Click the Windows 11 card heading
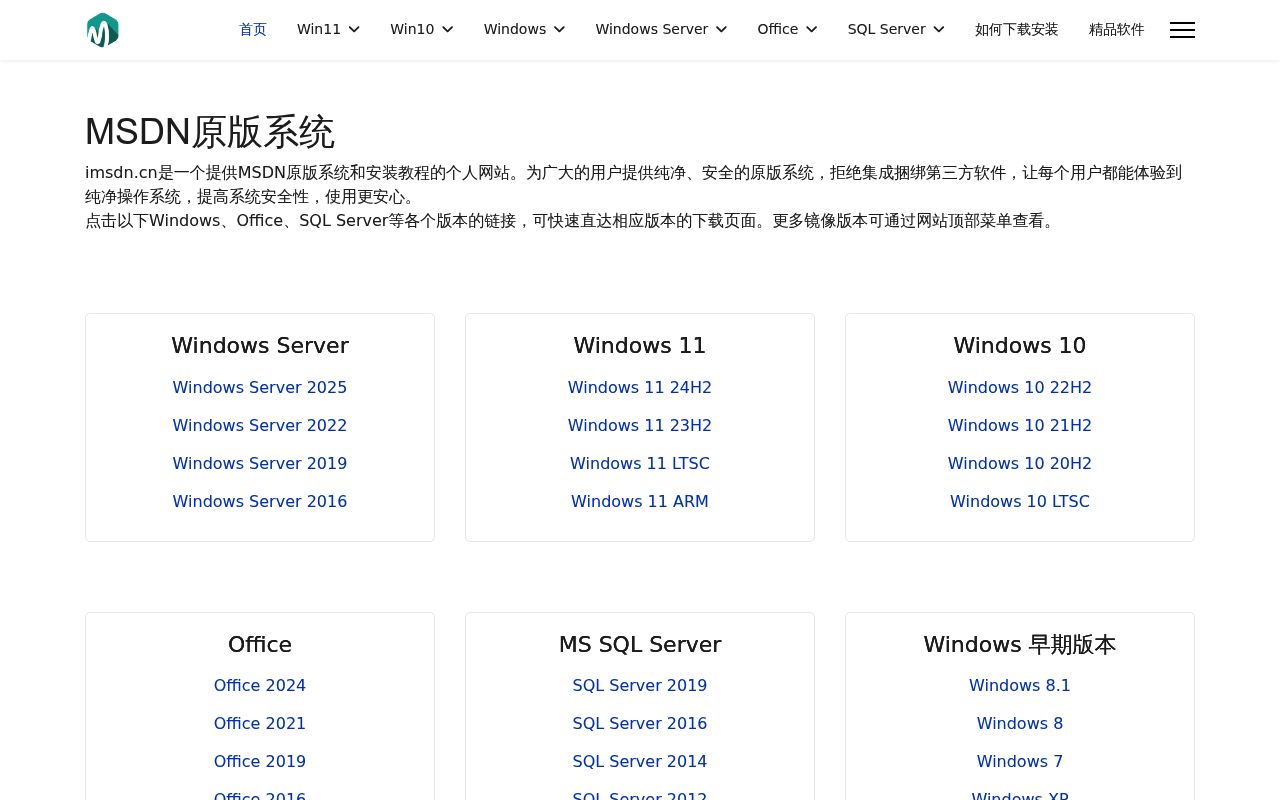1280x800 pixels. coord(640,346)
